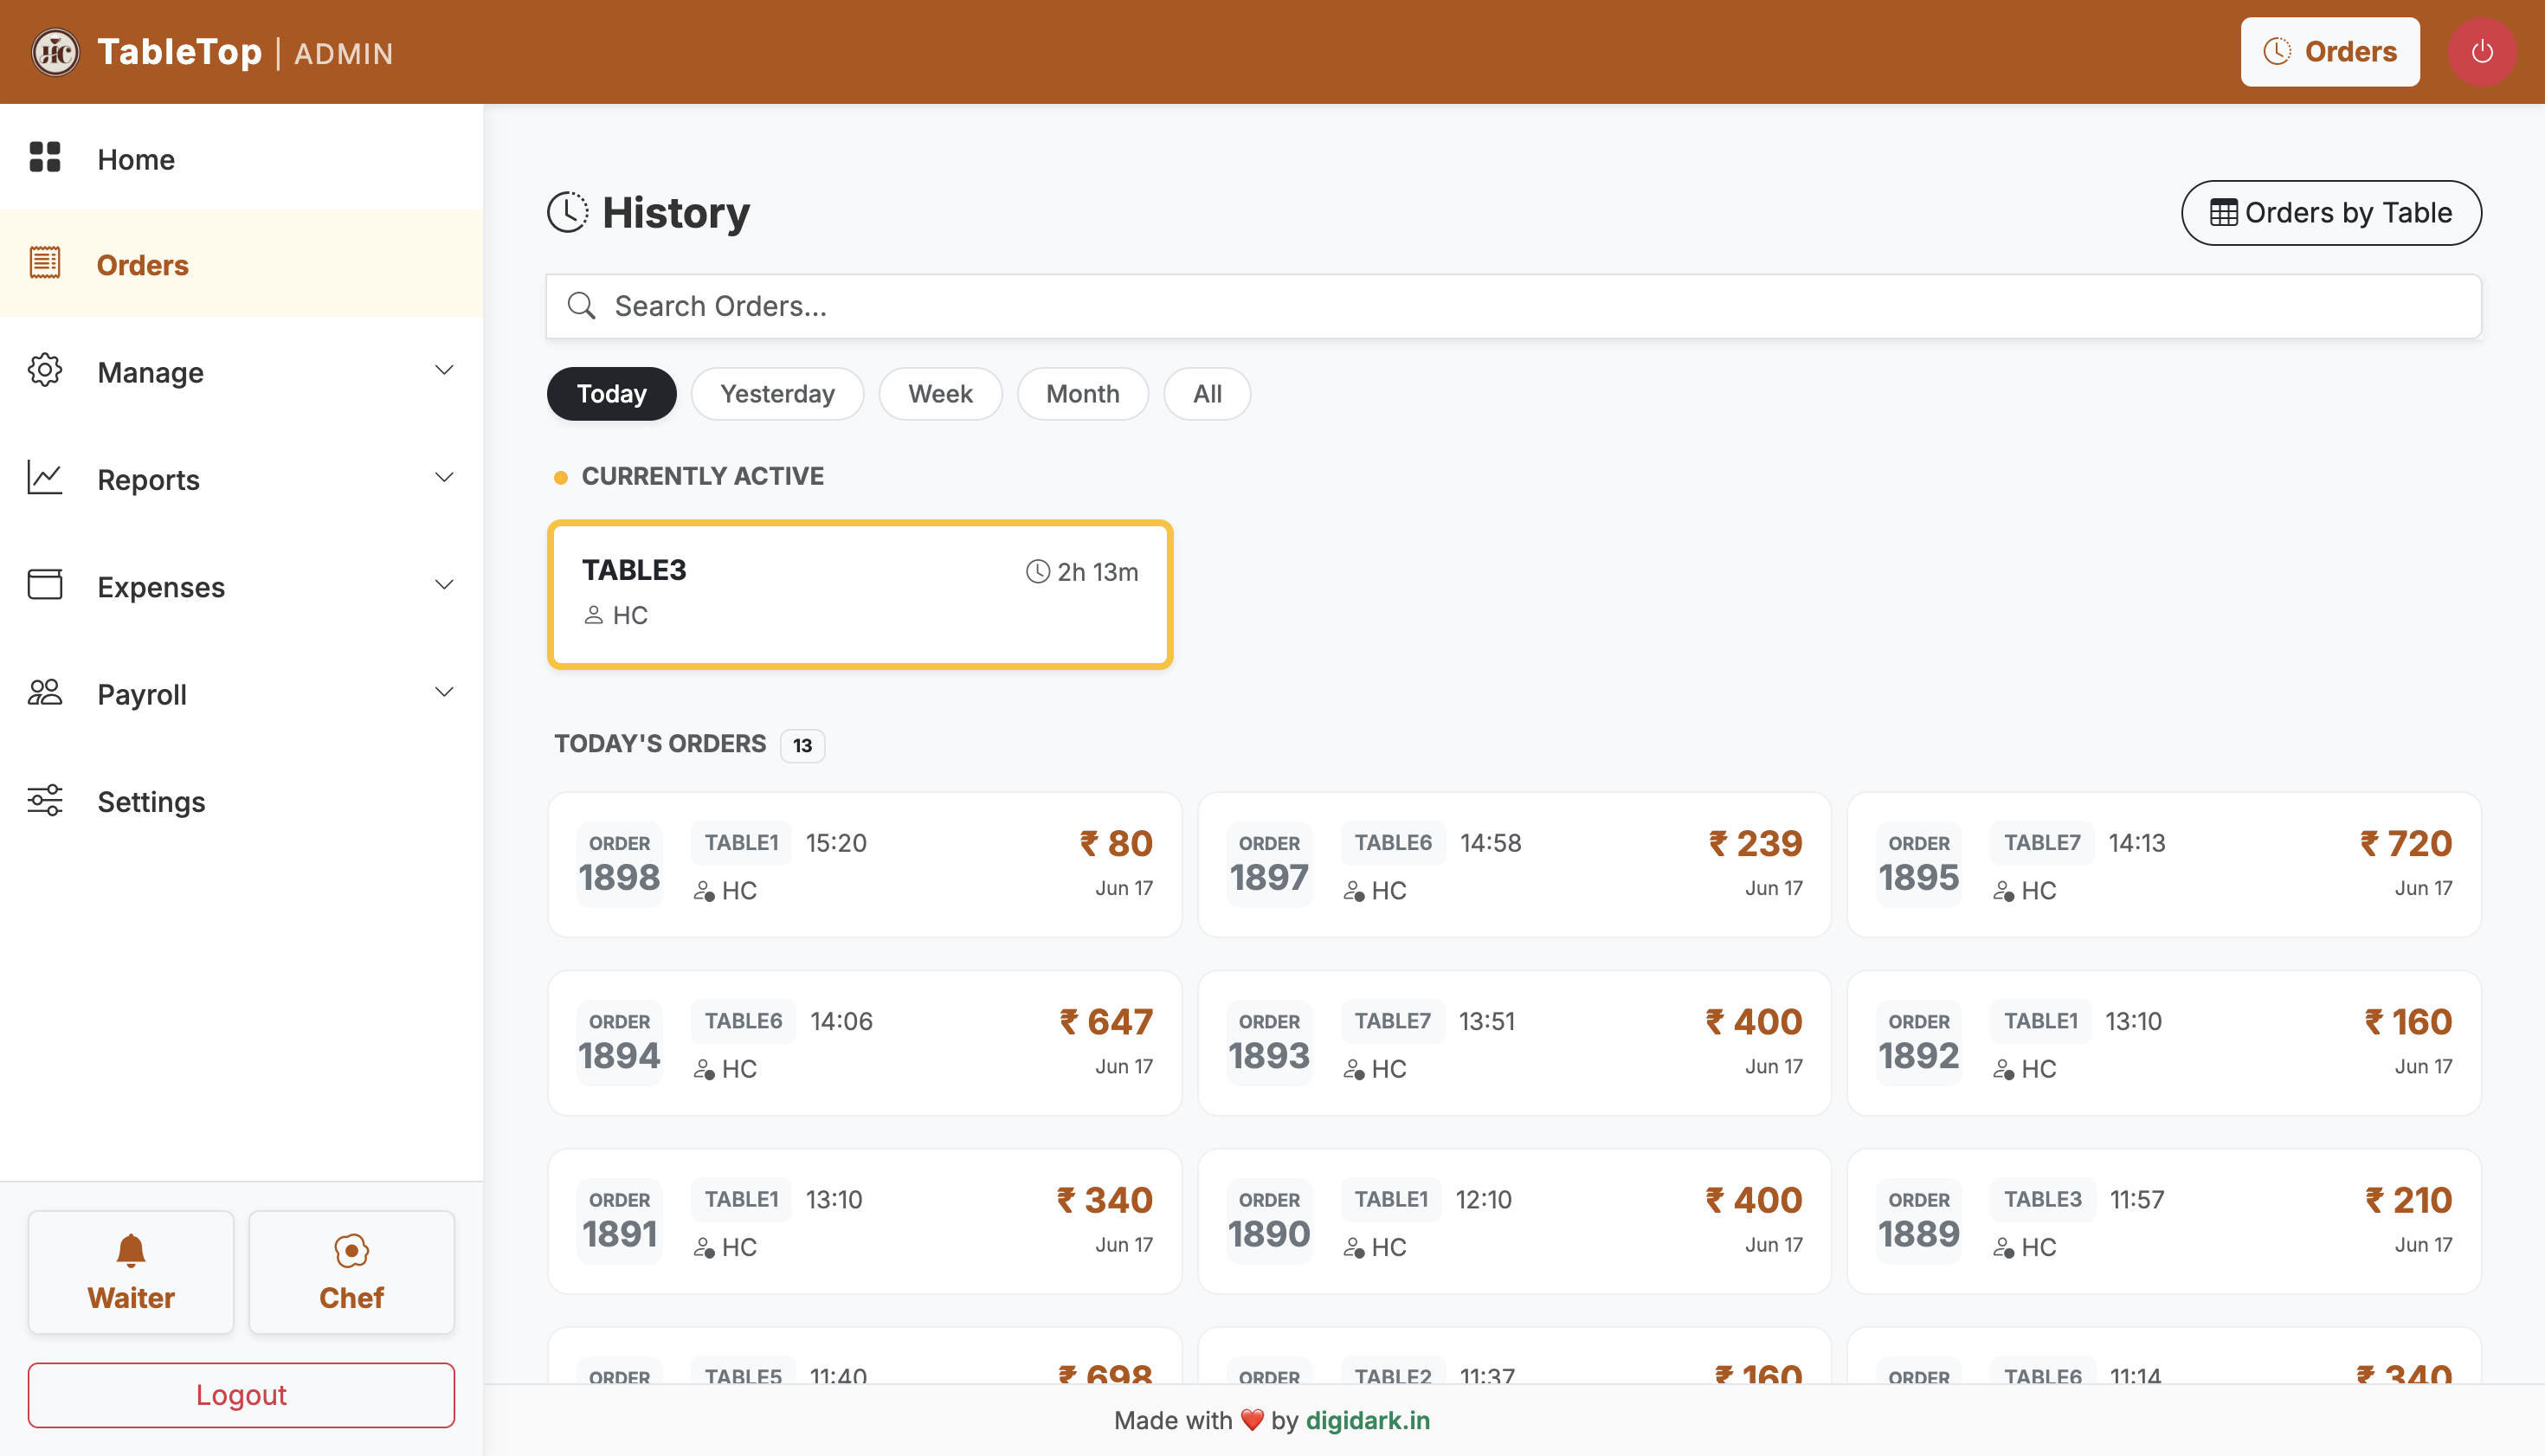The width and height of the screenshot is (2545, 1456).
Task: Click the user icon on order 1889
Action: pos(2003,1247)
